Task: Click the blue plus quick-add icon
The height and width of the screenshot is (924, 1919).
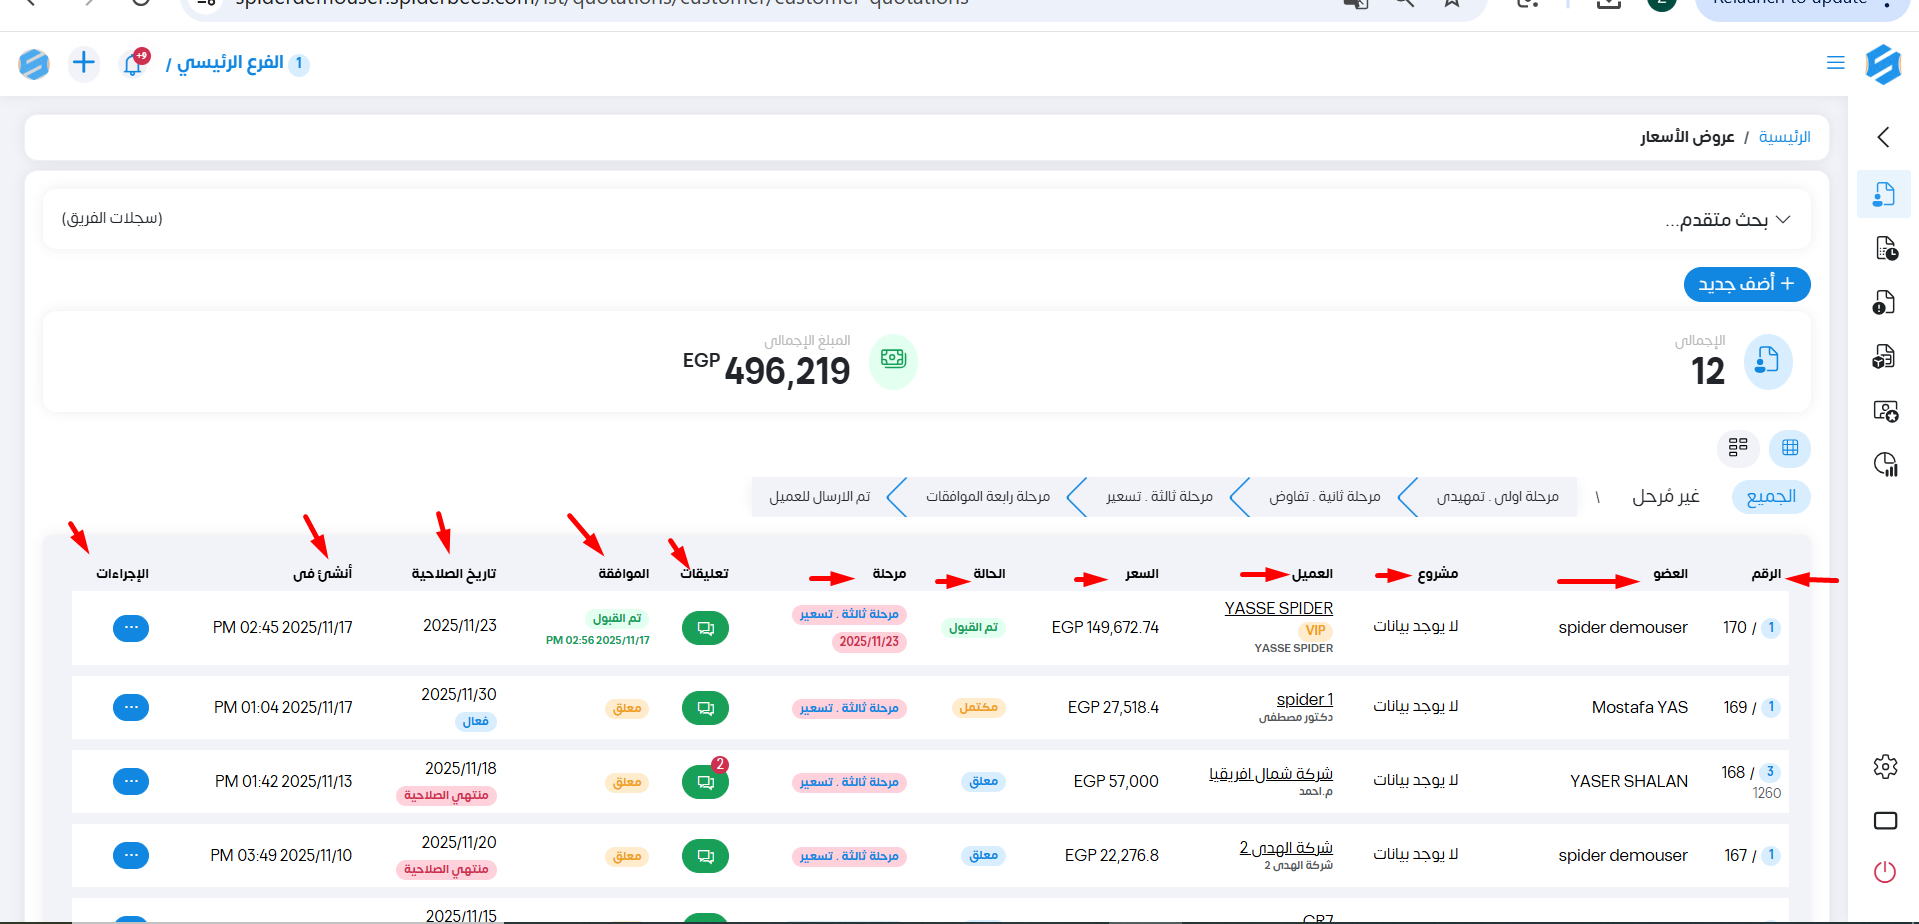Action: (84, 64)
